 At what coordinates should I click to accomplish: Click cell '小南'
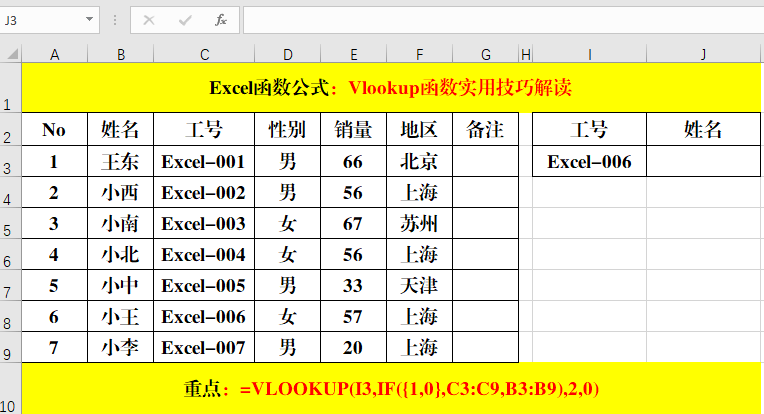tap(121, 223)
